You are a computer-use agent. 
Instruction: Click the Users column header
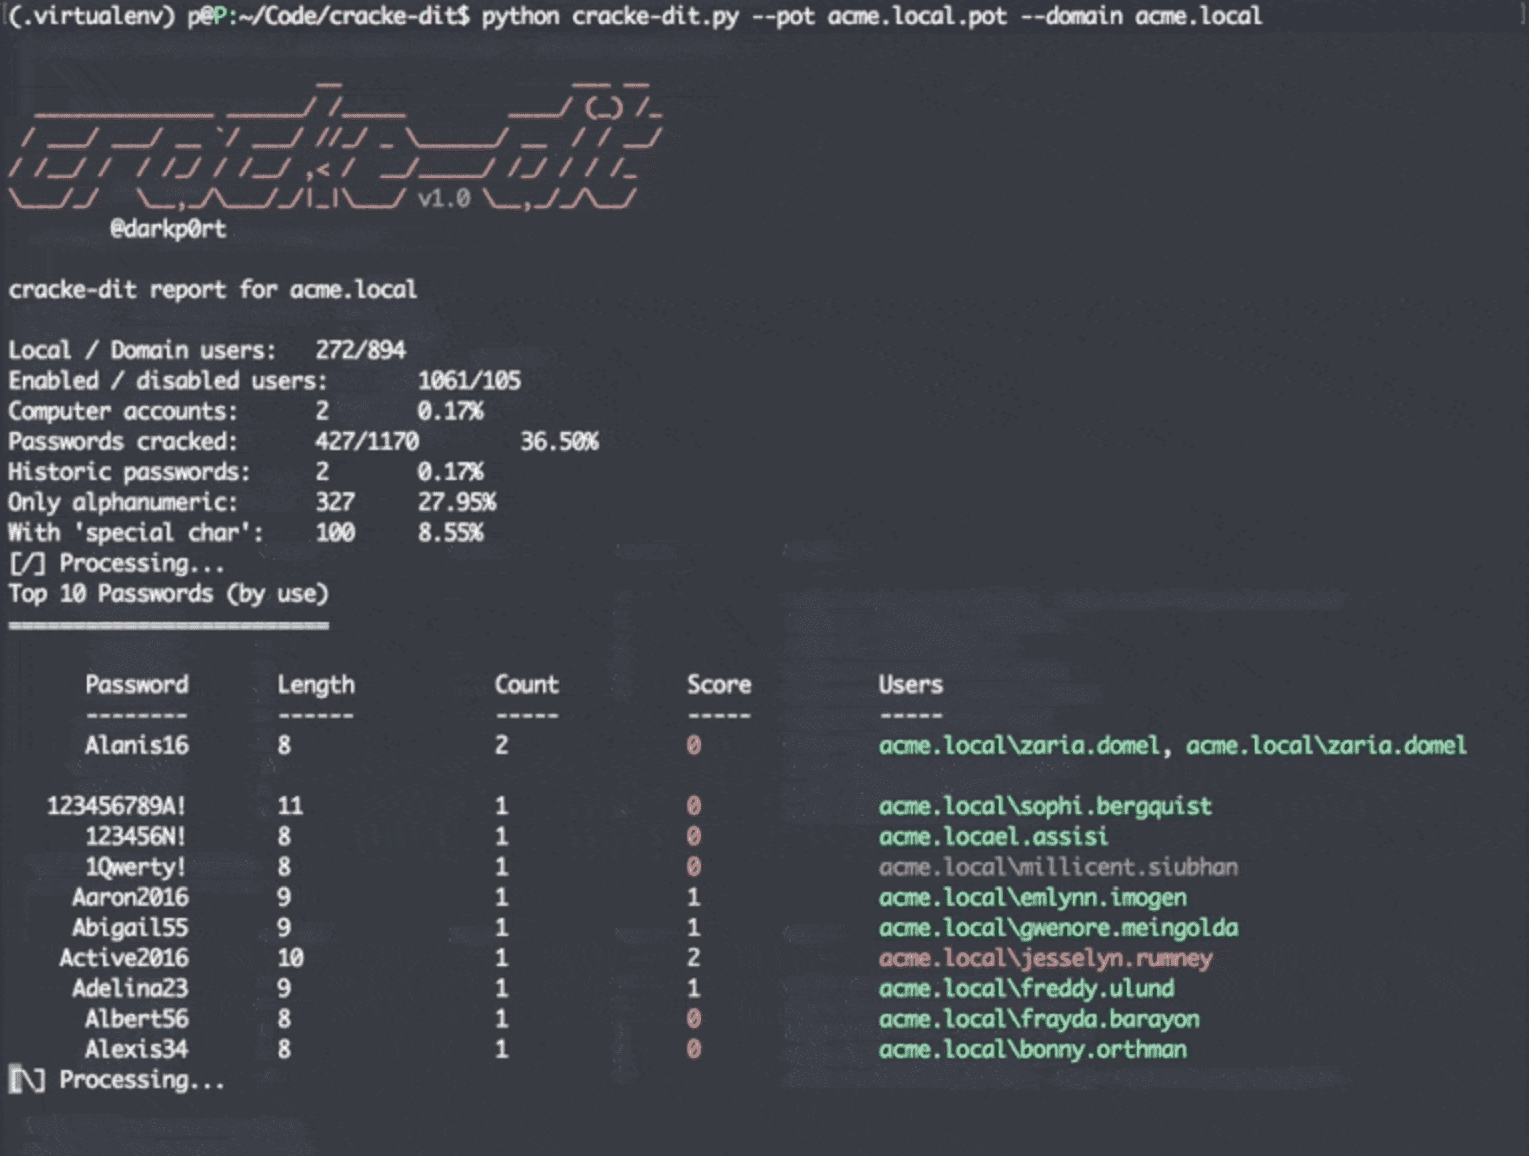[x=911, y=685]
